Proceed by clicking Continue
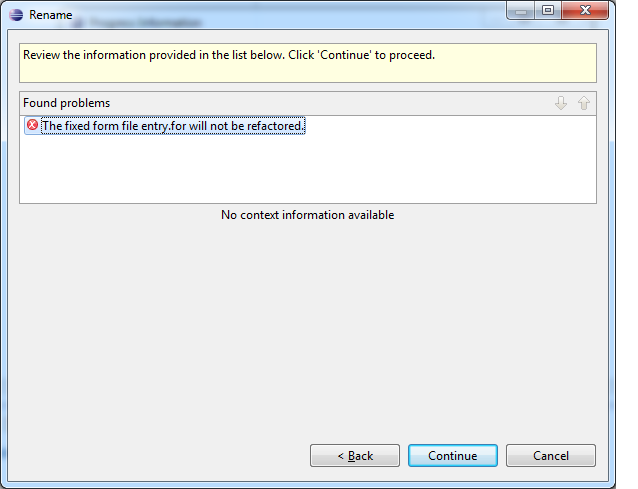This screenshot has height=489, width=638. (452, 455)
